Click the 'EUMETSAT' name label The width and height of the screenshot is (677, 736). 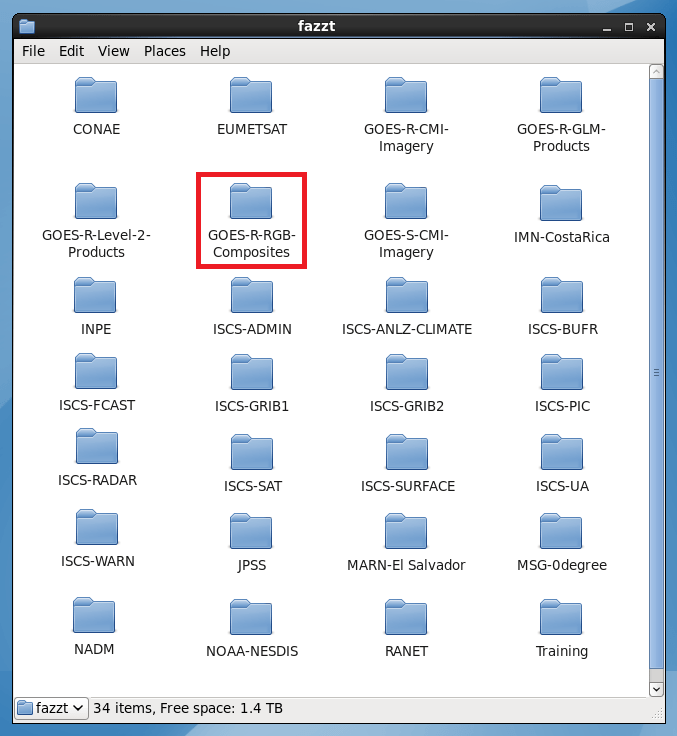pyautogui.click(x=252, y=129)
